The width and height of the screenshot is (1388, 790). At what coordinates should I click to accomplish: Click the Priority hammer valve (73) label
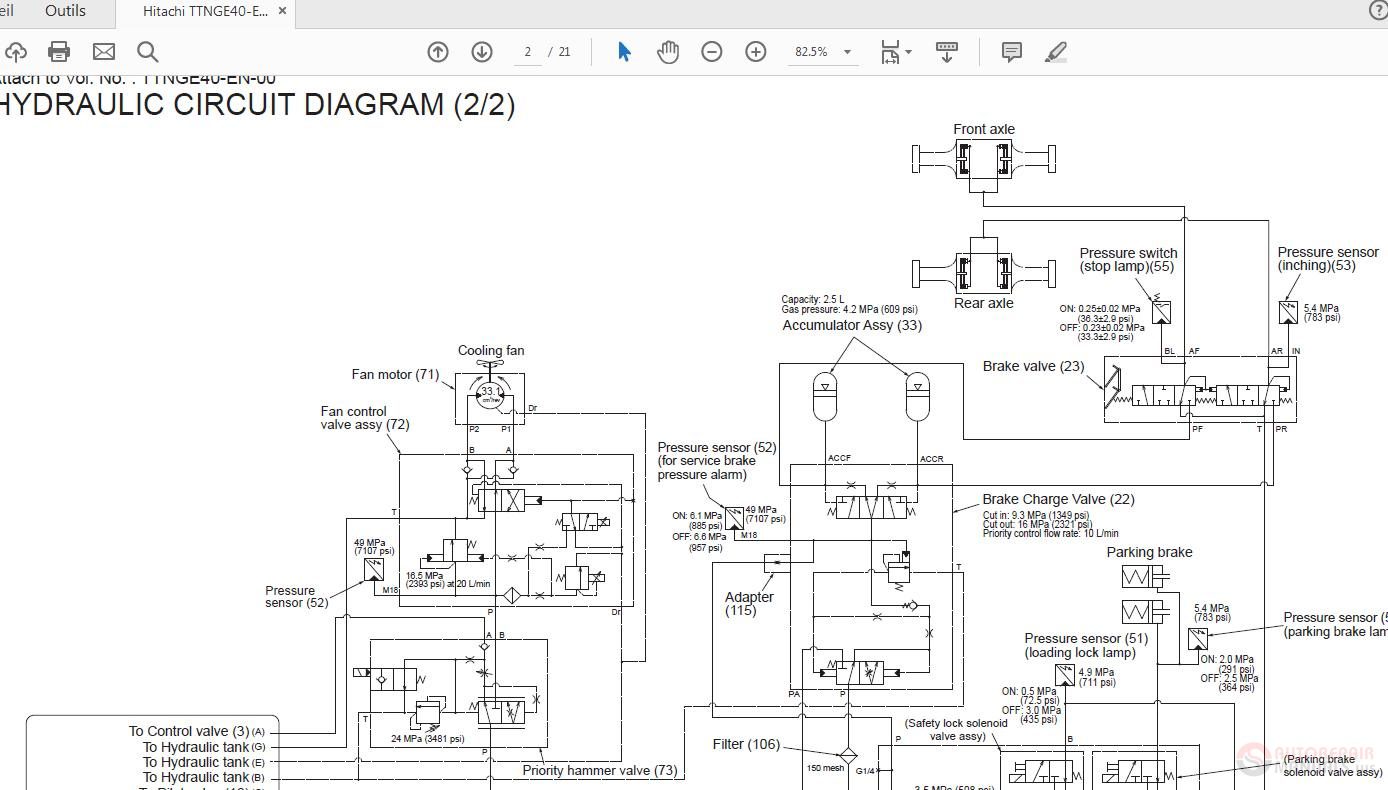point(599,770)
